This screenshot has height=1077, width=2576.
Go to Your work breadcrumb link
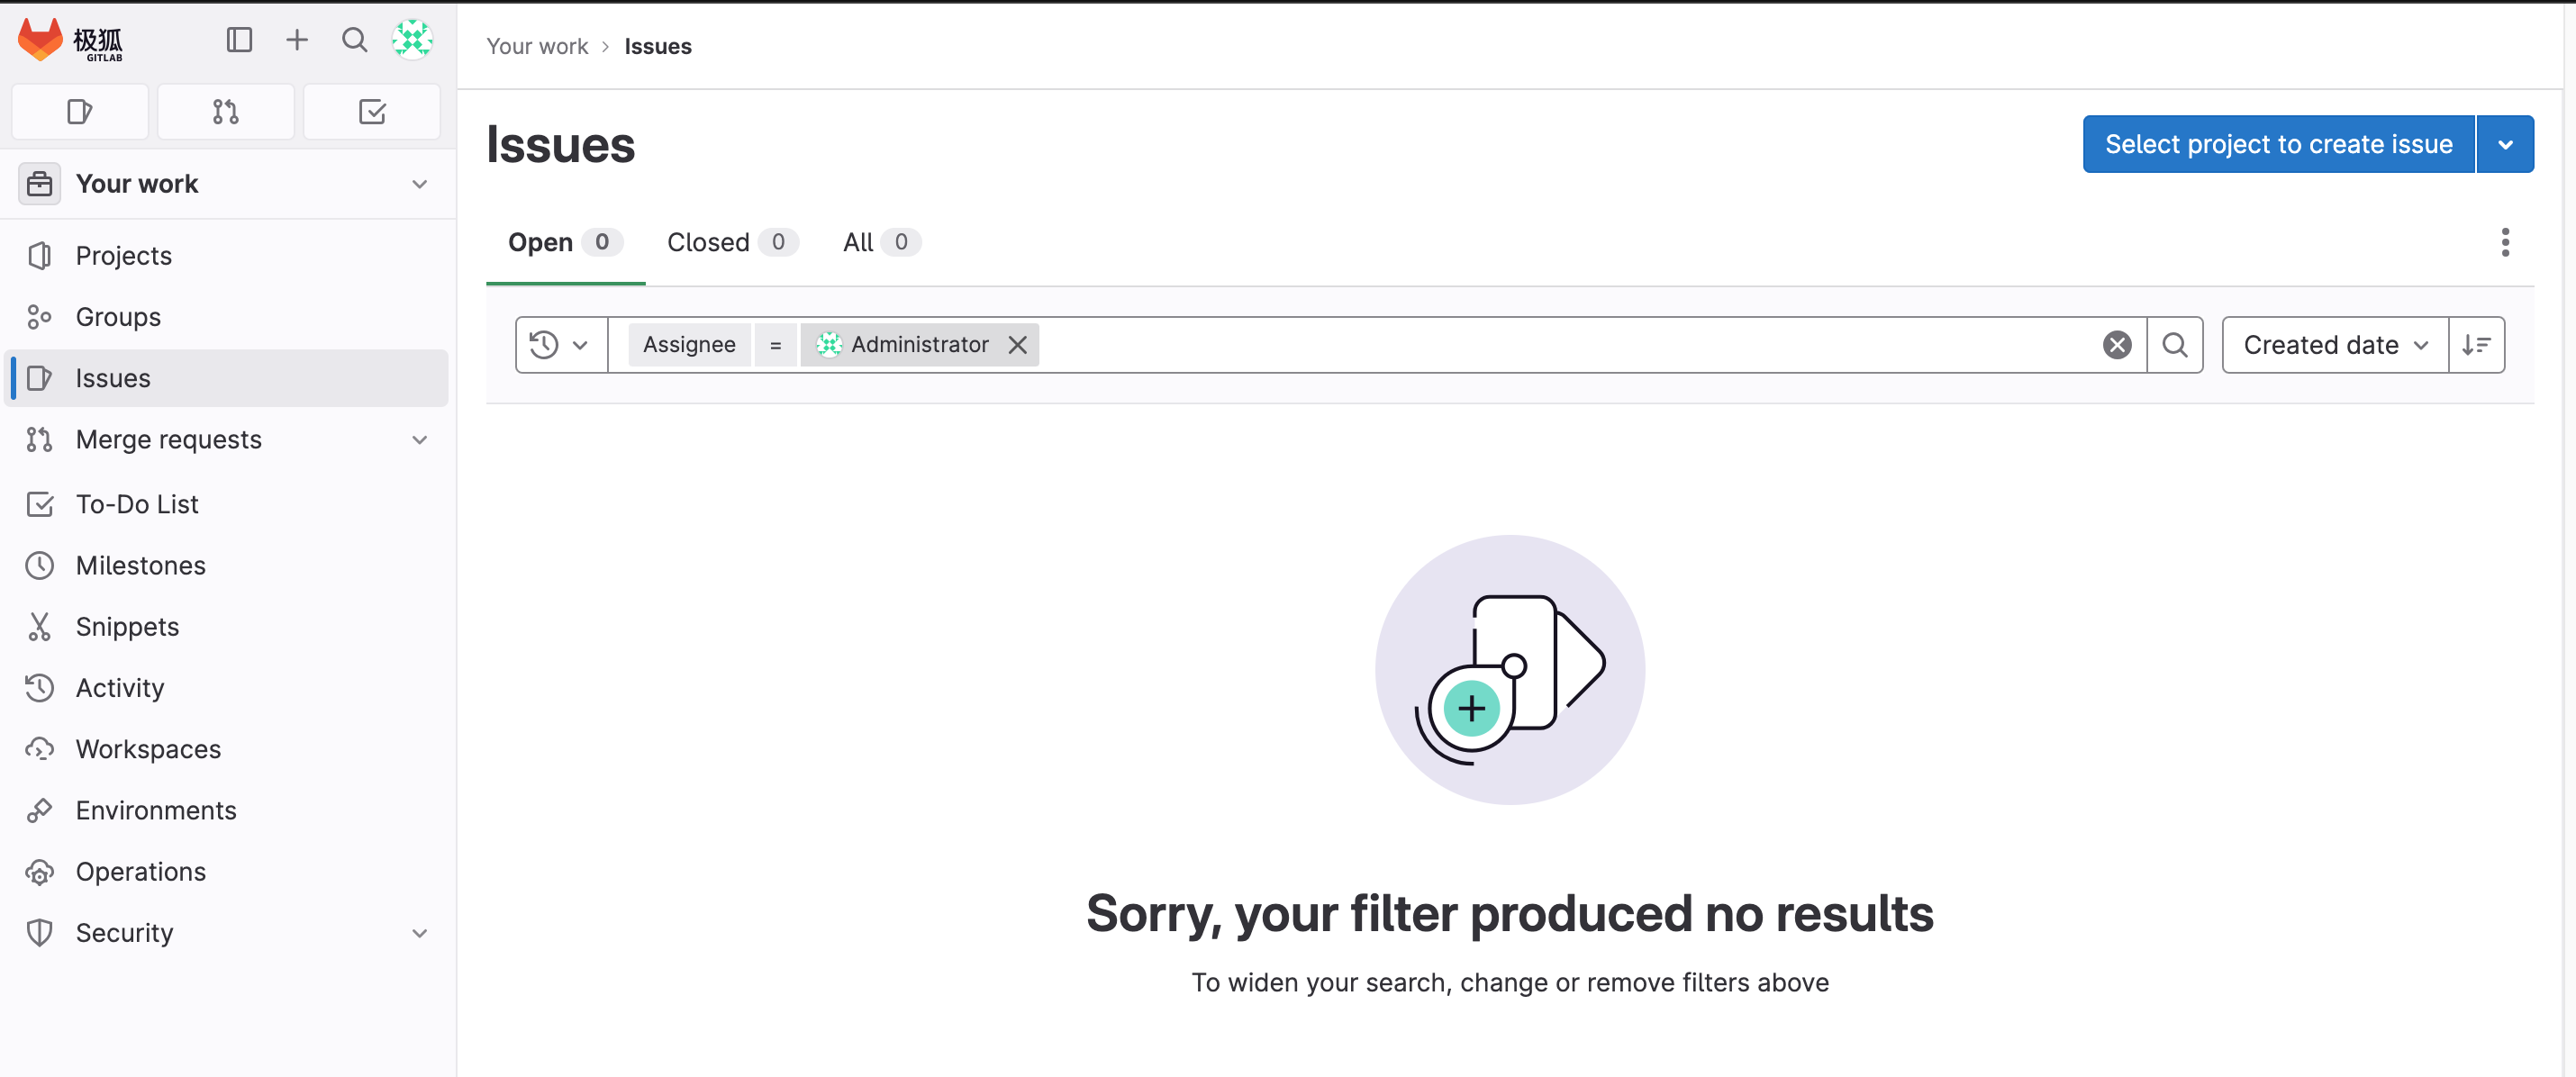537,46
